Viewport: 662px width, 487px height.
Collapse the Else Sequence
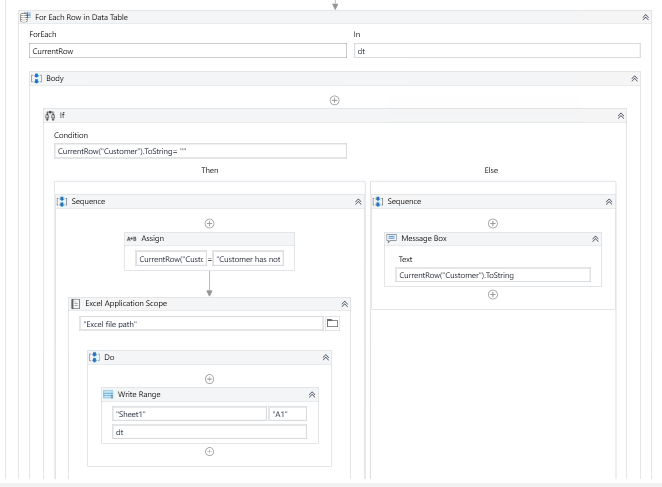(609, 202)
